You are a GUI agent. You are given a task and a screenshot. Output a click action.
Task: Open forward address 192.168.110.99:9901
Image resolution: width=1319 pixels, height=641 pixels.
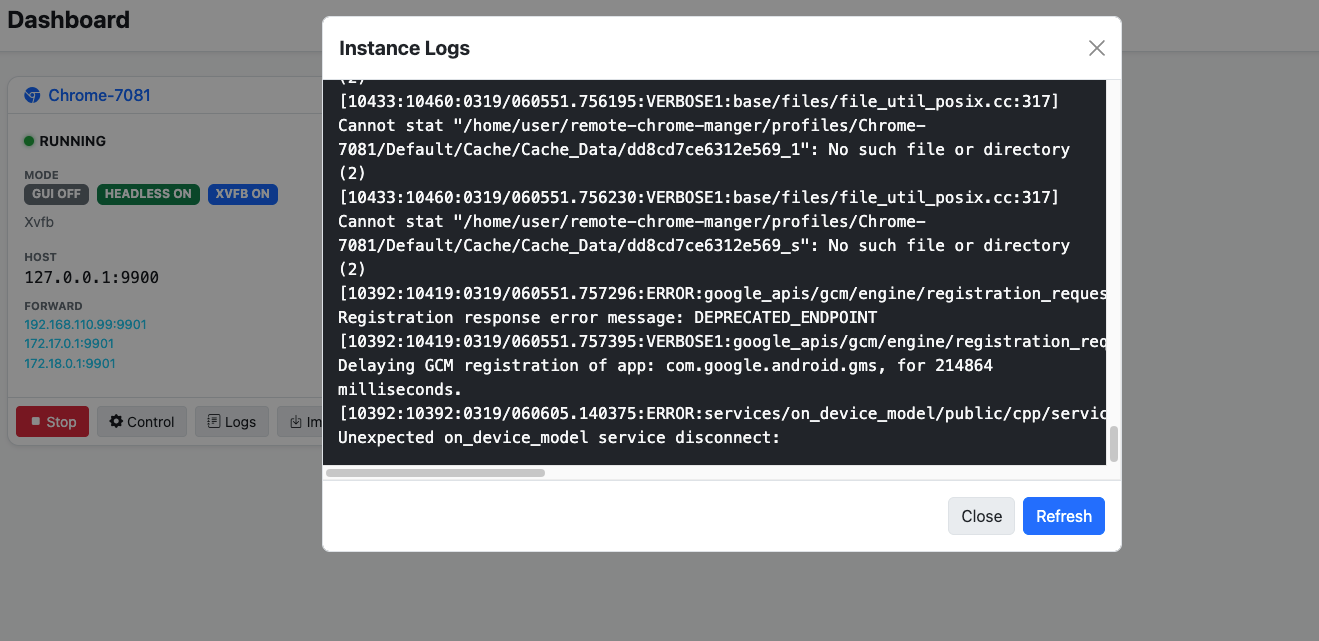click(x=85, y=324)
